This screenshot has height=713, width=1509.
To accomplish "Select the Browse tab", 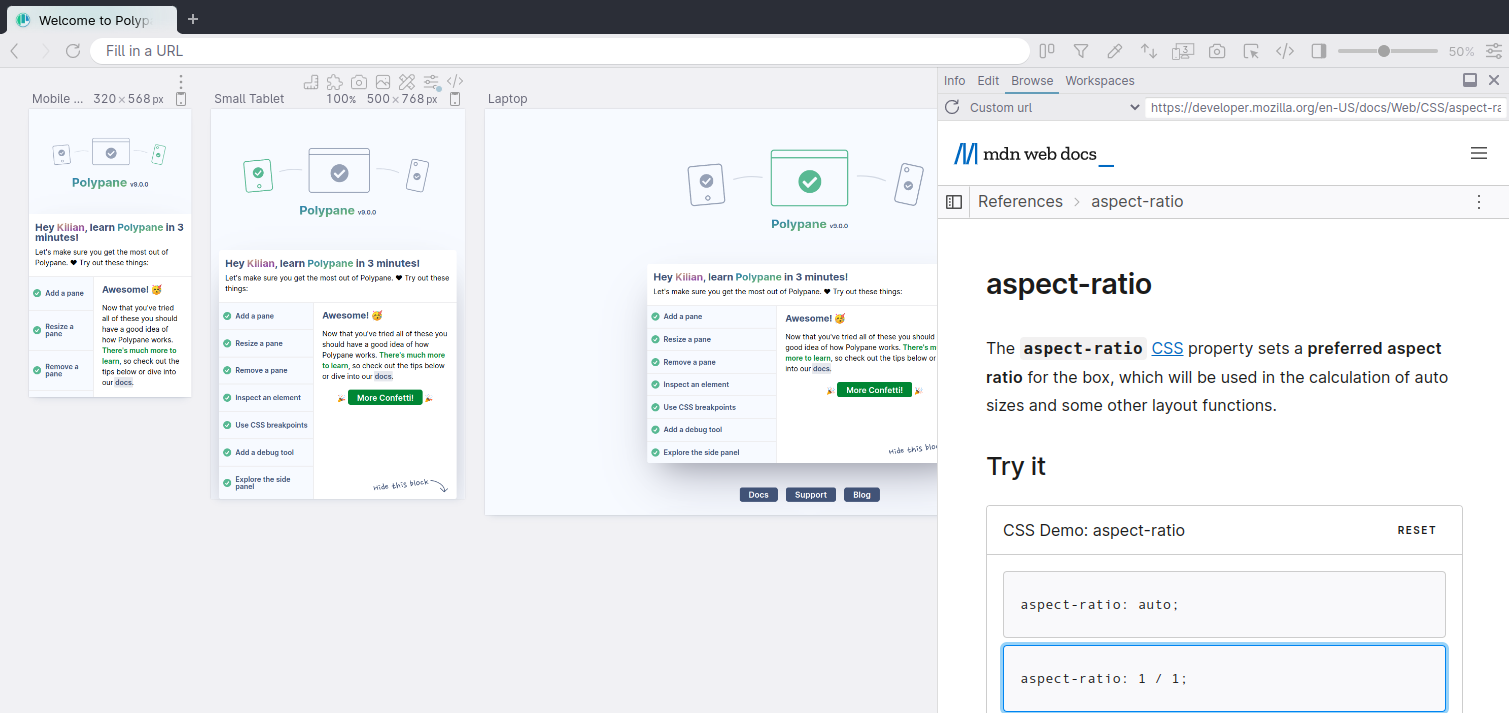I will point(1032,81).
